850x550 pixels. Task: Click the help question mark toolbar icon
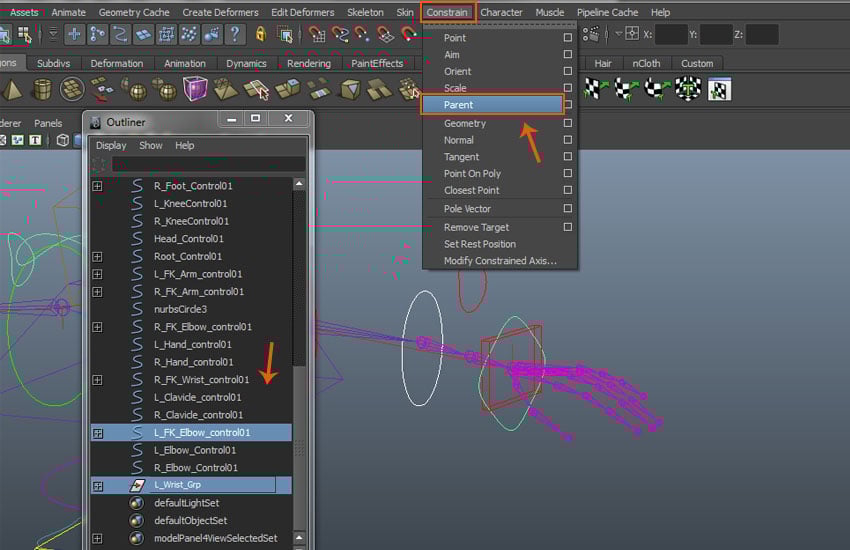(x=235, y=34)
